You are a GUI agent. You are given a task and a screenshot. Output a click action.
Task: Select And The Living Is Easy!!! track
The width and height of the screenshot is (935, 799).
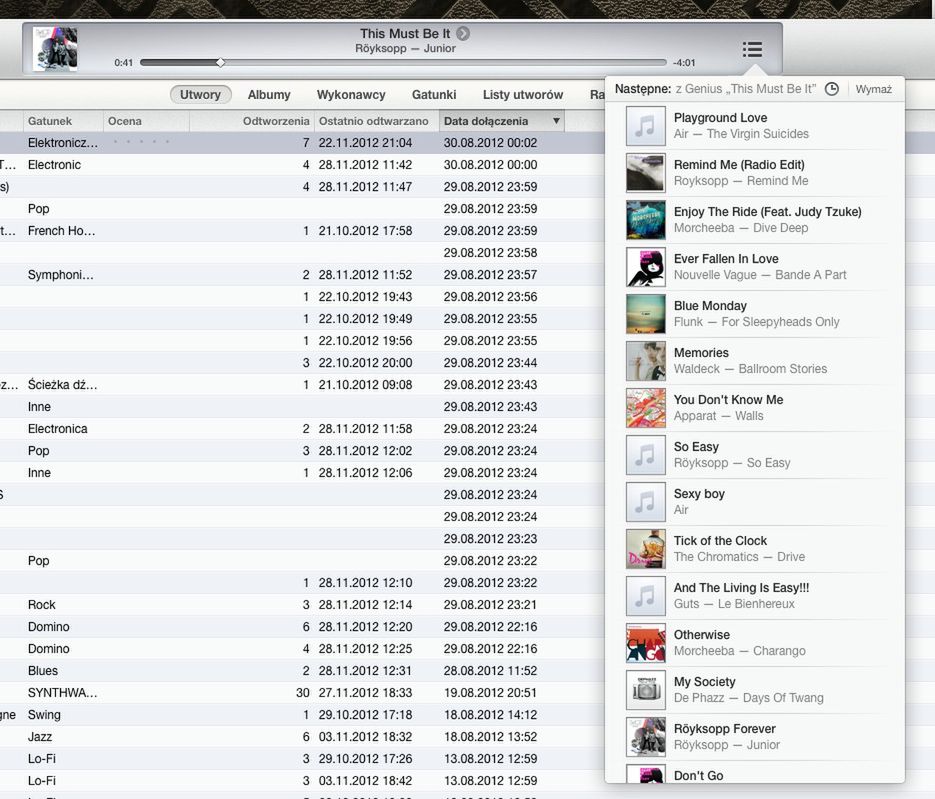[756, 596]
